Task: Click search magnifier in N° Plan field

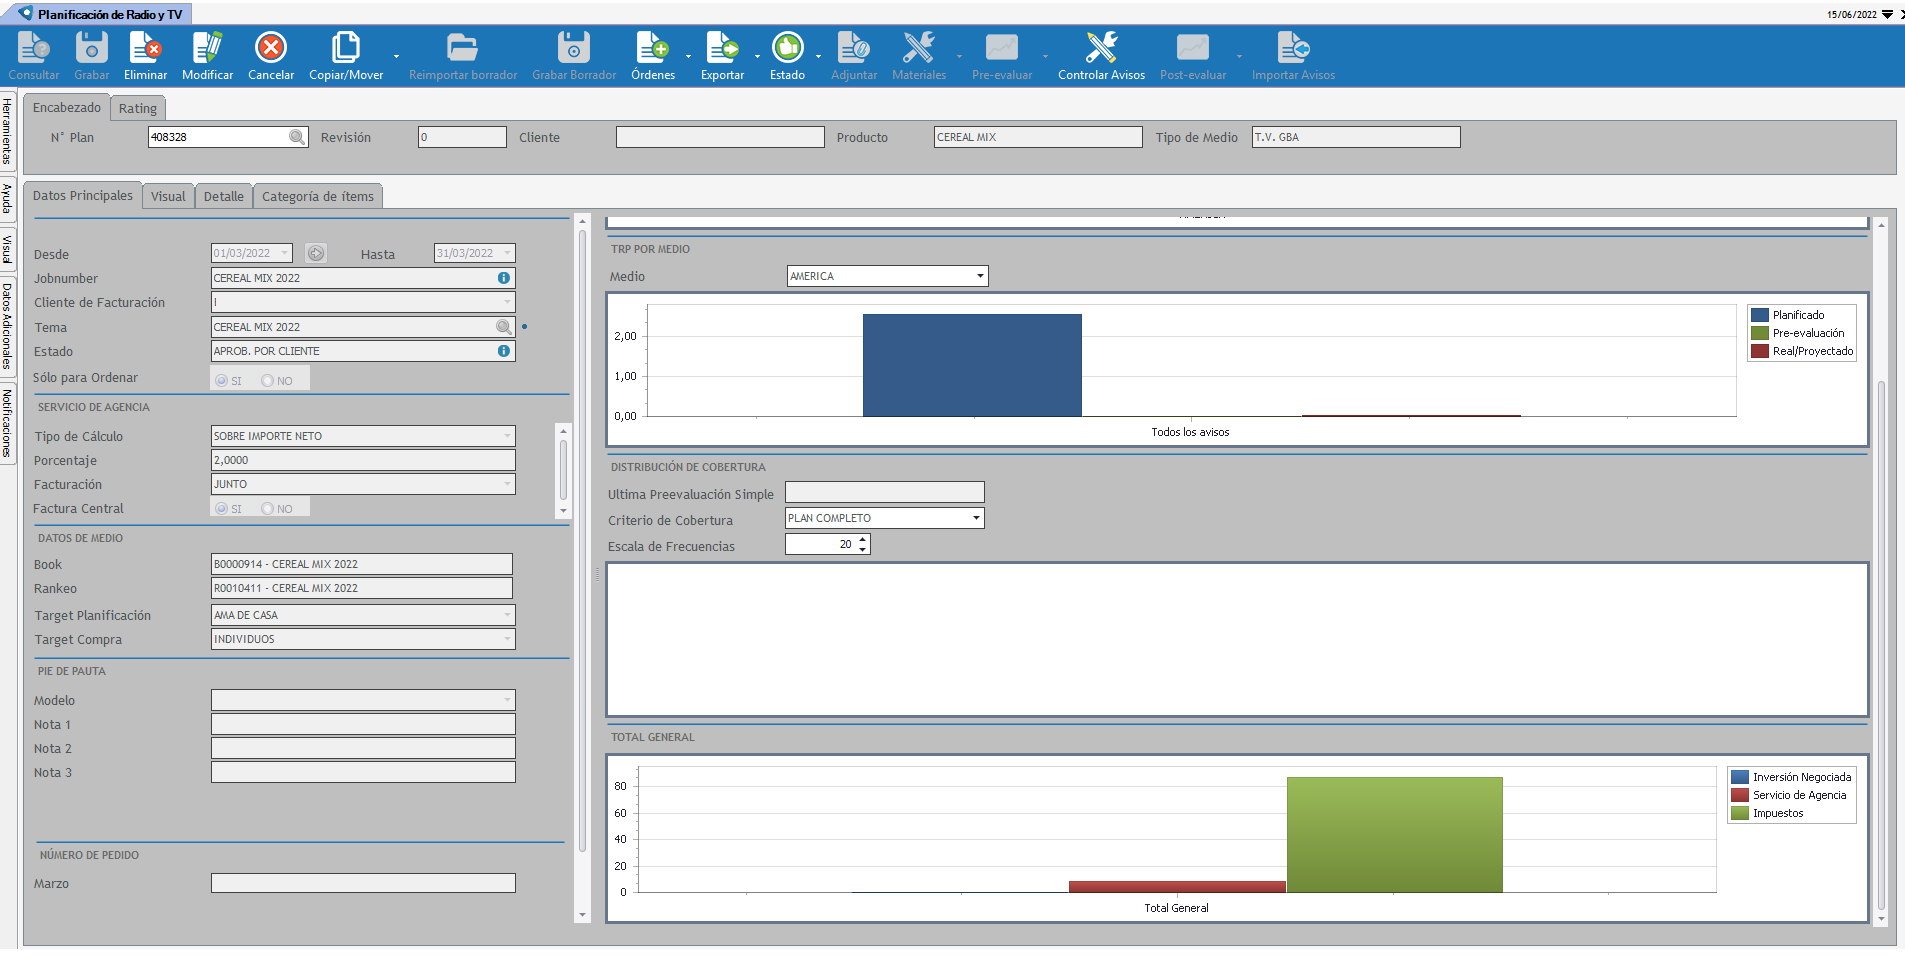Action: tap(297, 137)
